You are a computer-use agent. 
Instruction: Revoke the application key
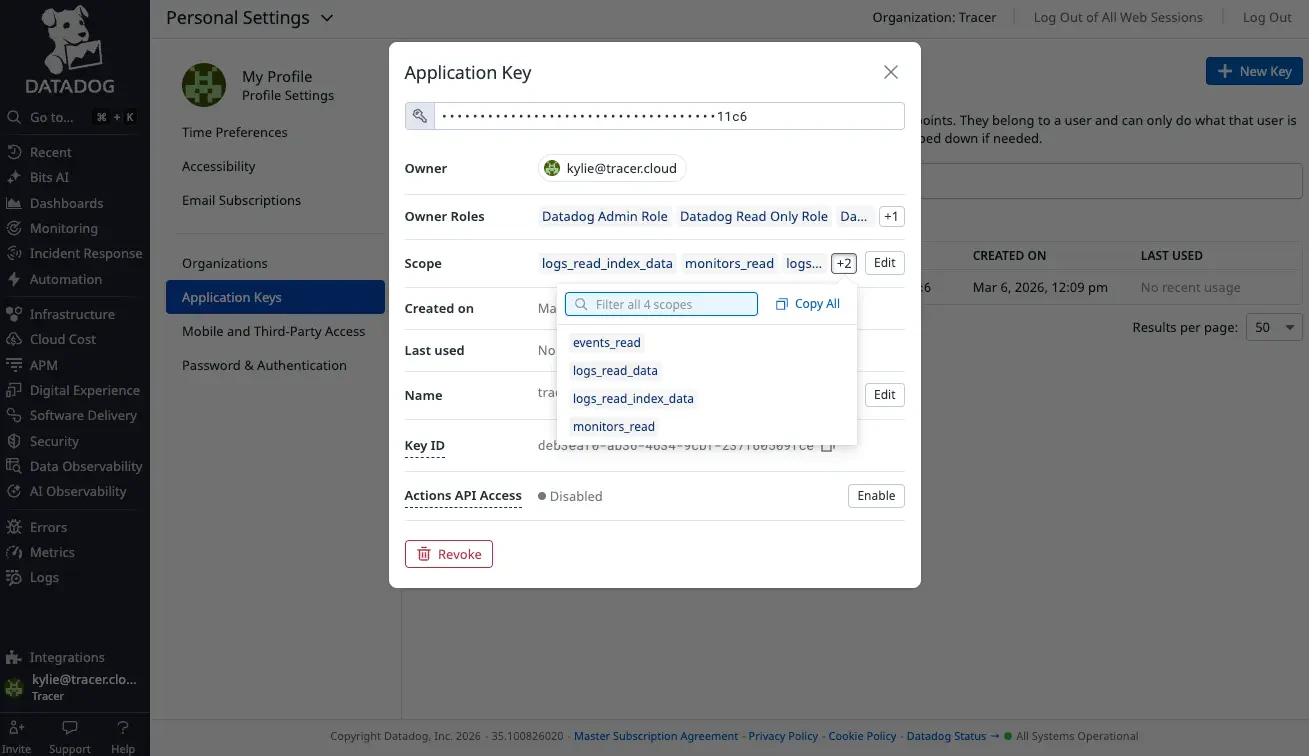pyautogui.click(x=448, y=553)
